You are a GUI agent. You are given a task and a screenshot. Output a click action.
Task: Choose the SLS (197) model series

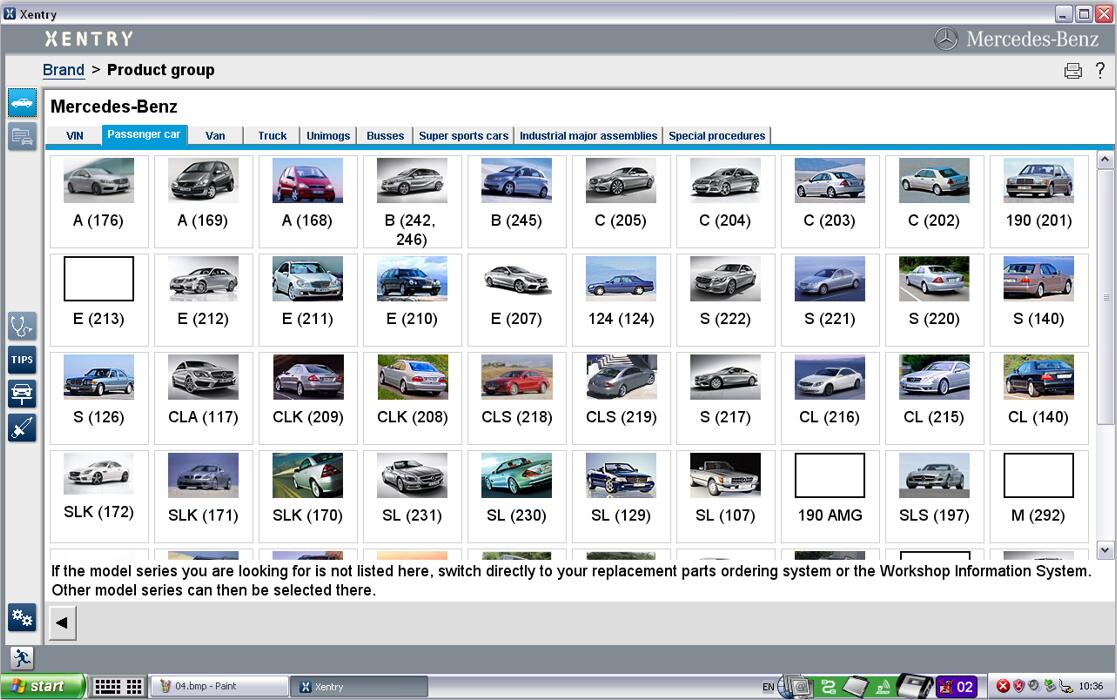[934, 496]
